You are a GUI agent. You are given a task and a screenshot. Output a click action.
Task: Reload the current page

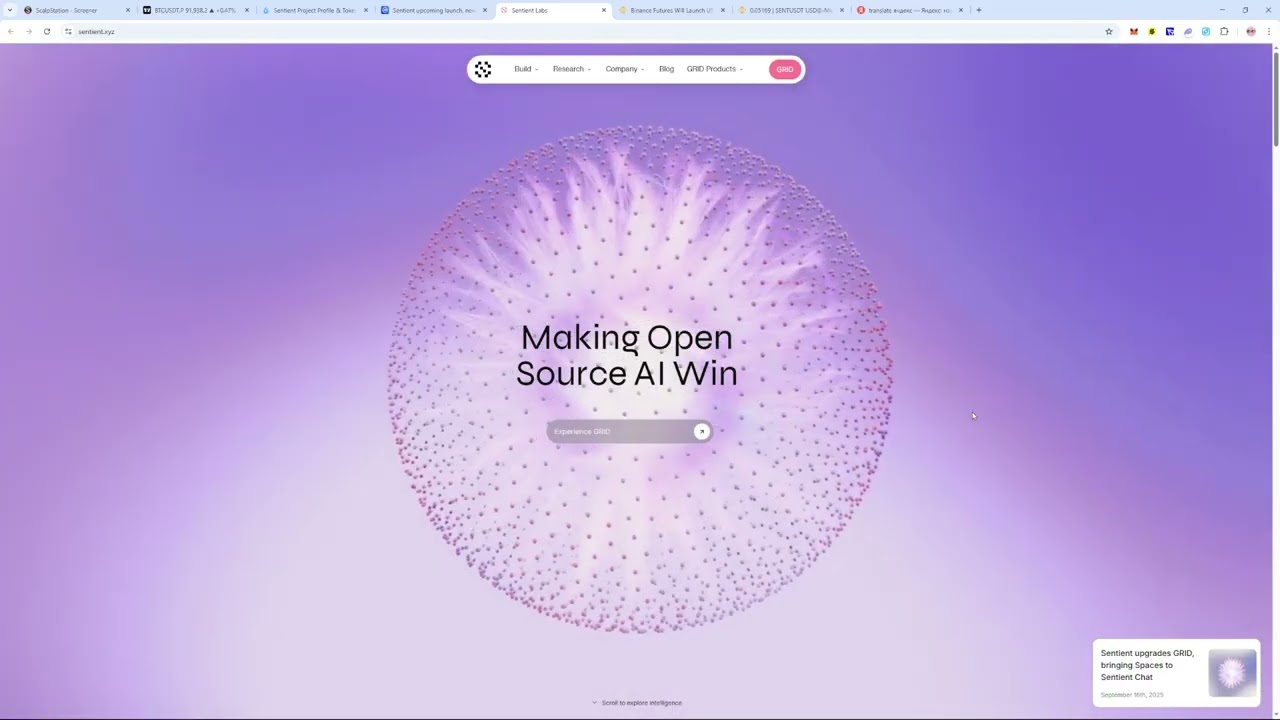point(47,31)
